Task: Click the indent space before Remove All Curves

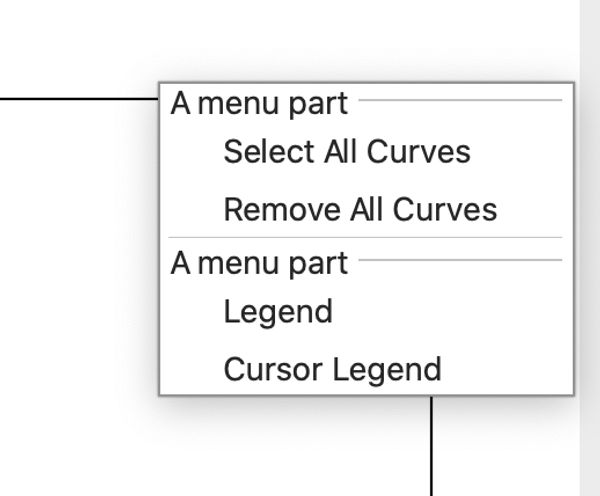Action: [x=196, y=210]
